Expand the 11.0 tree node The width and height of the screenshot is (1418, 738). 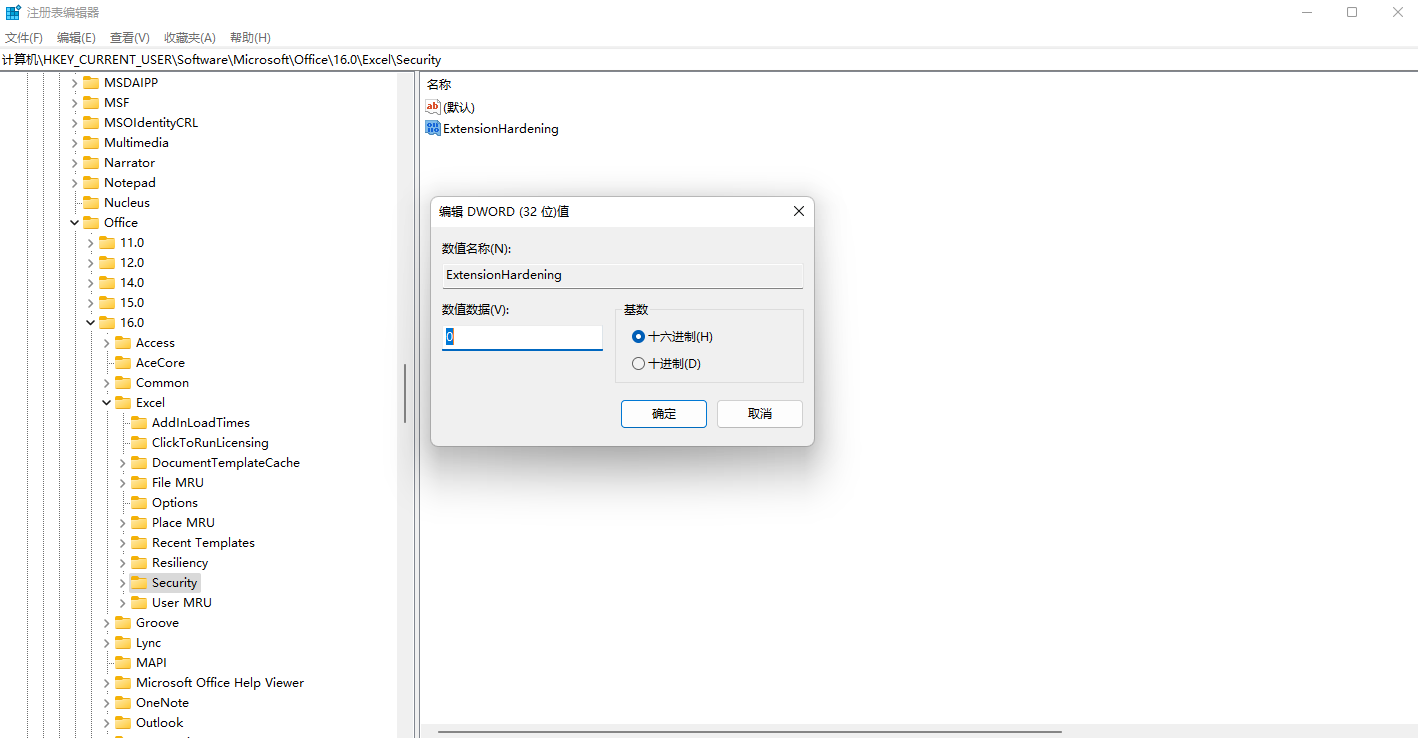pos(90,242)
